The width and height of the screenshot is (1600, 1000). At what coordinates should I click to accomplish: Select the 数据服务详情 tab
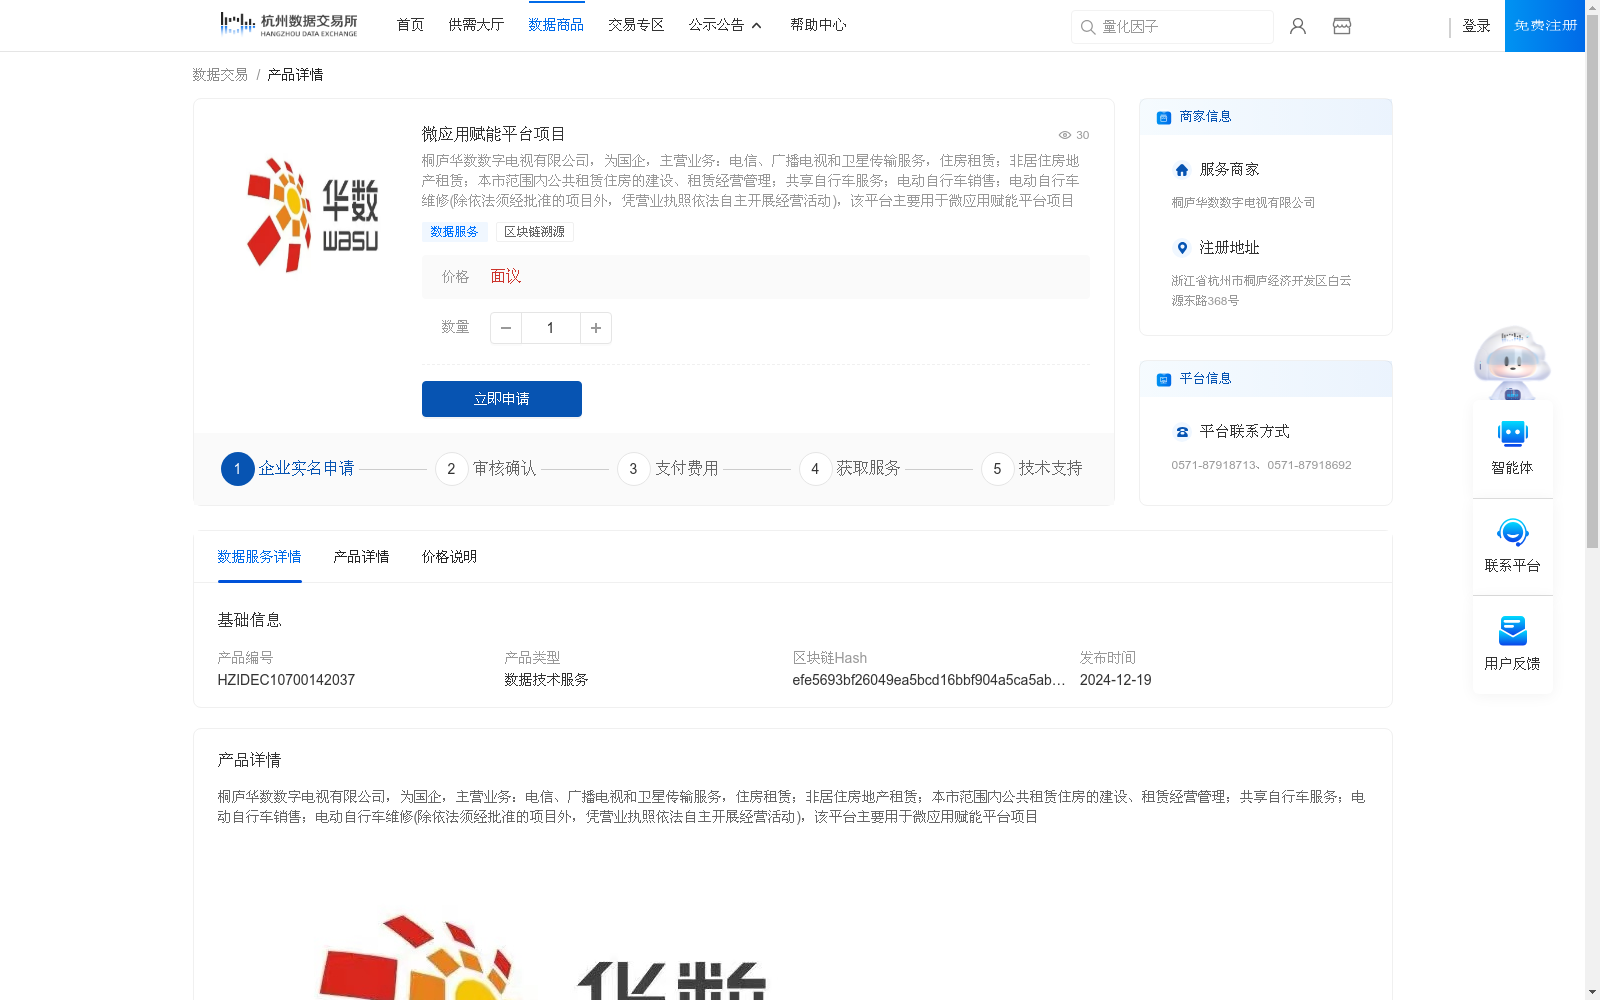[259, 557]
